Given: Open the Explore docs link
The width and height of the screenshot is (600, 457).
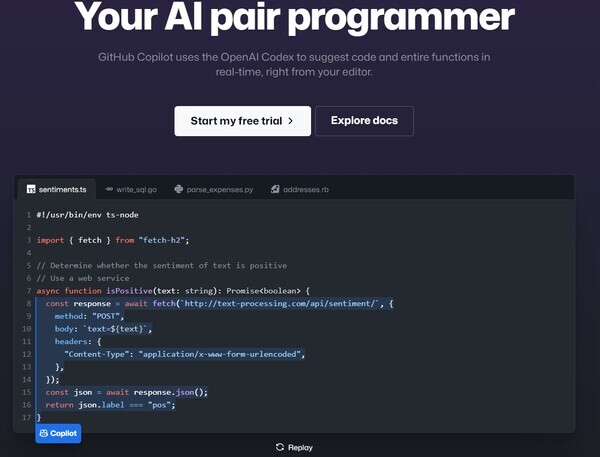Looking at the screenshot, I should [364, 121].
